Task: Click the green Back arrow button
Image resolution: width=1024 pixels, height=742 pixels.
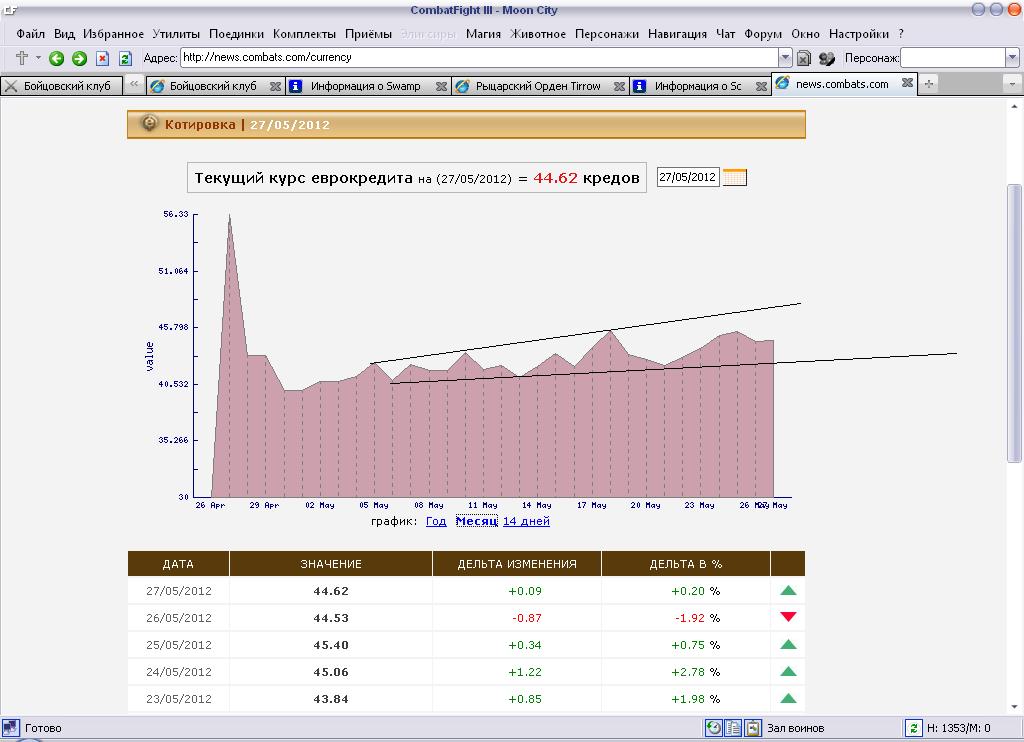Action: coord(57,58)
